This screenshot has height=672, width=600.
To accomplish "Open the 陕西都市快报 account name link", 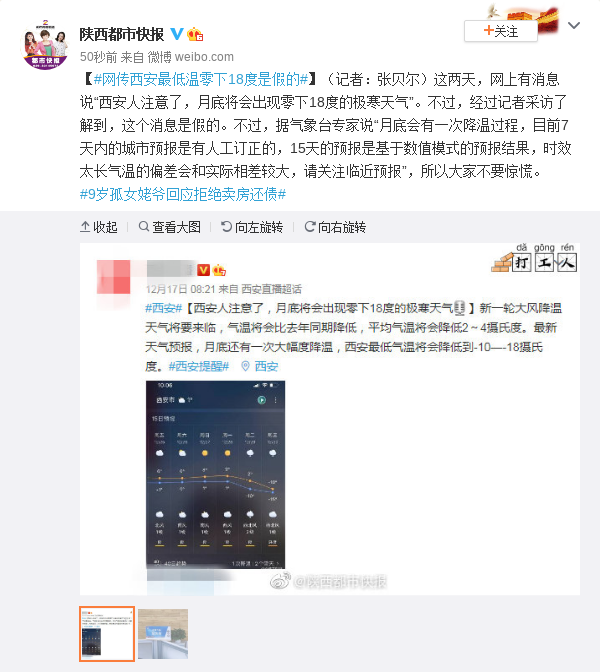I will coord(122,34).
